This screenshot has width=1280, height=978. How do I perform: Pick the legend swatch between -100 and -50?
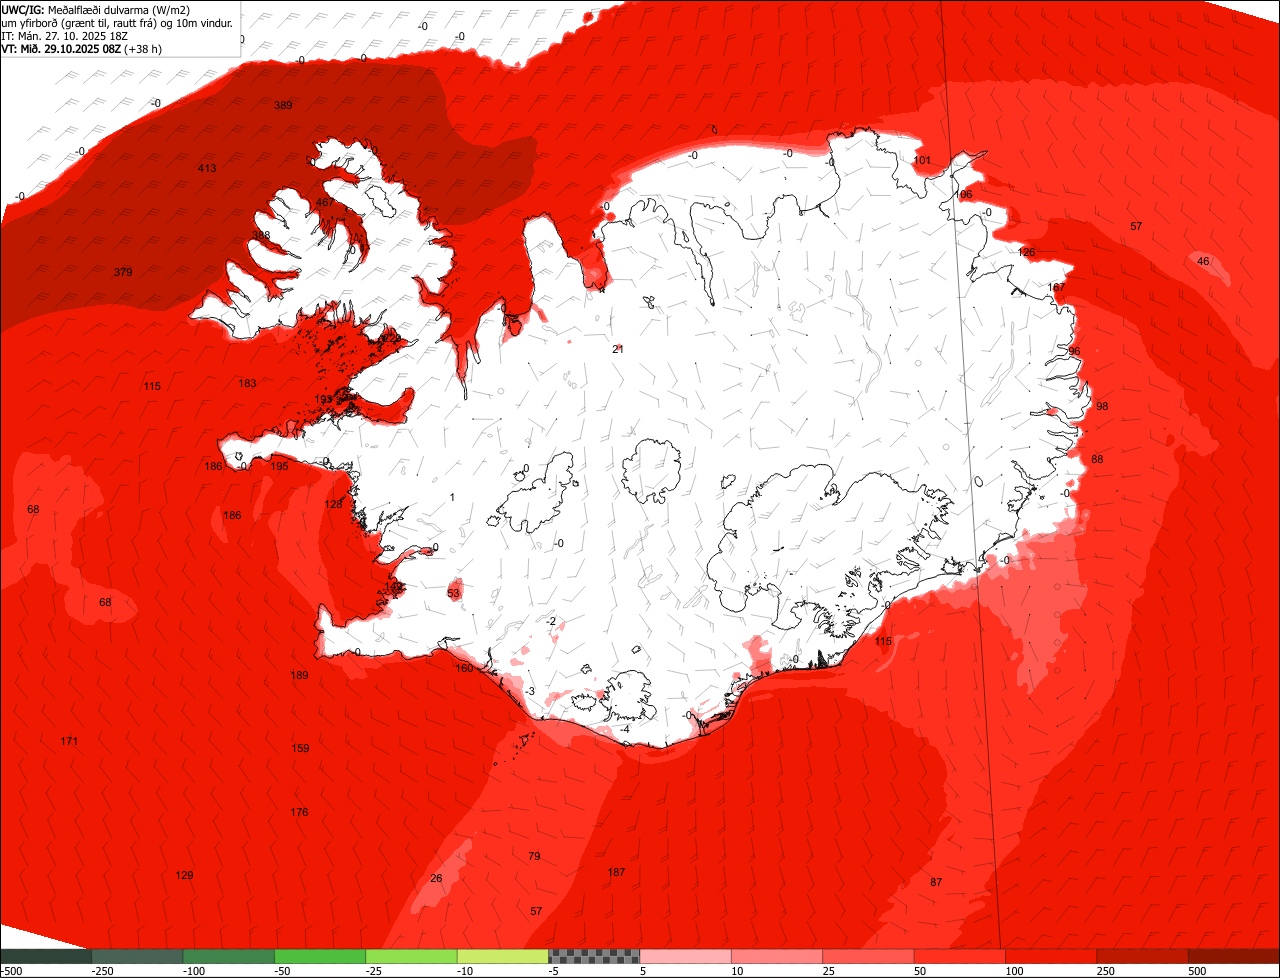(229, 956)
